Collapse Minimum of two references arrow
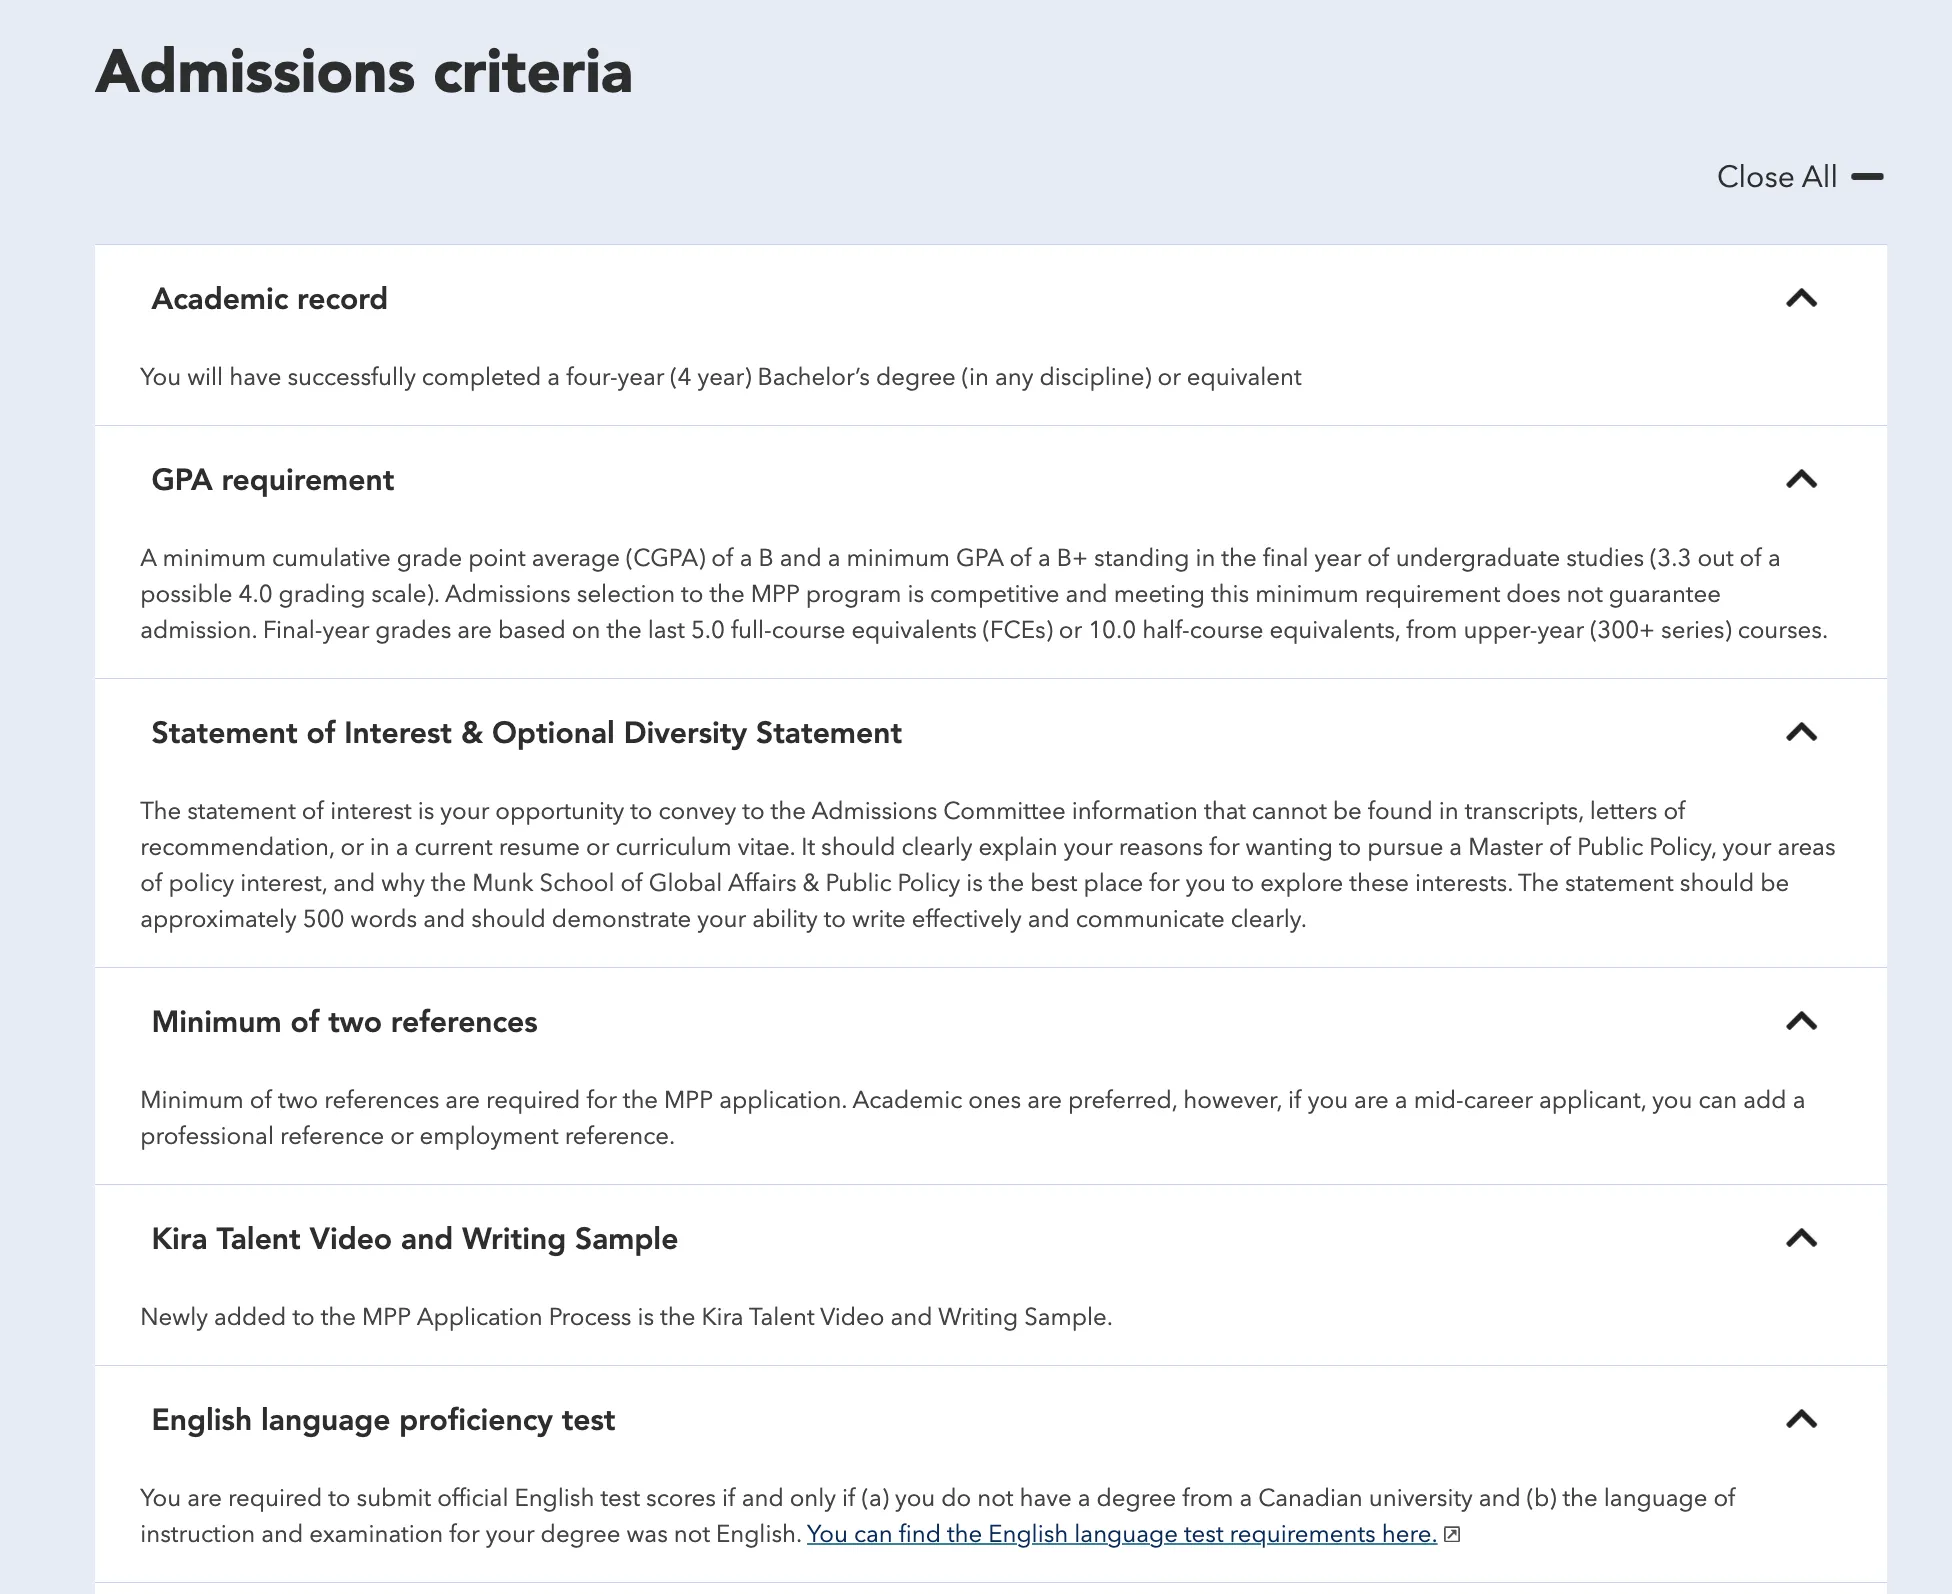 click(x=1801, y=1021)
